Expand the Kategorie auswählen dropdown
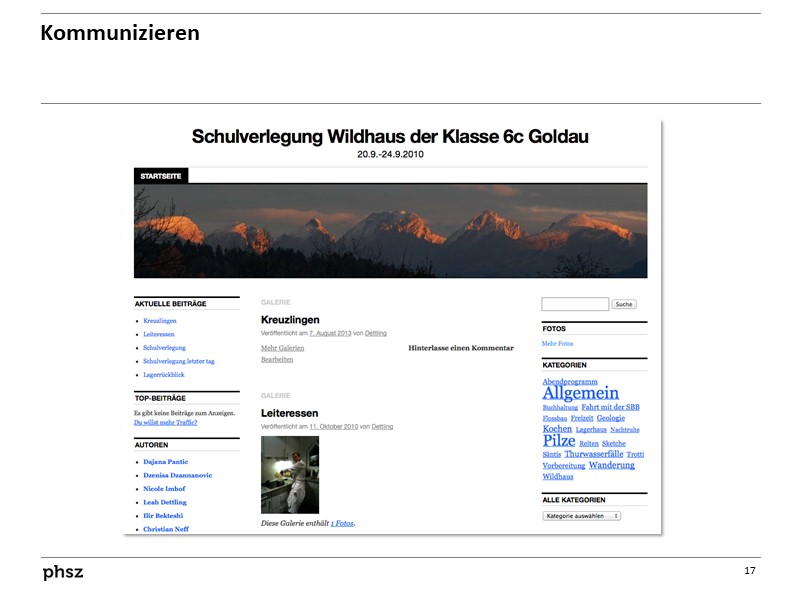The height and width of the screenshot is (600, 800). pos(581,516)
